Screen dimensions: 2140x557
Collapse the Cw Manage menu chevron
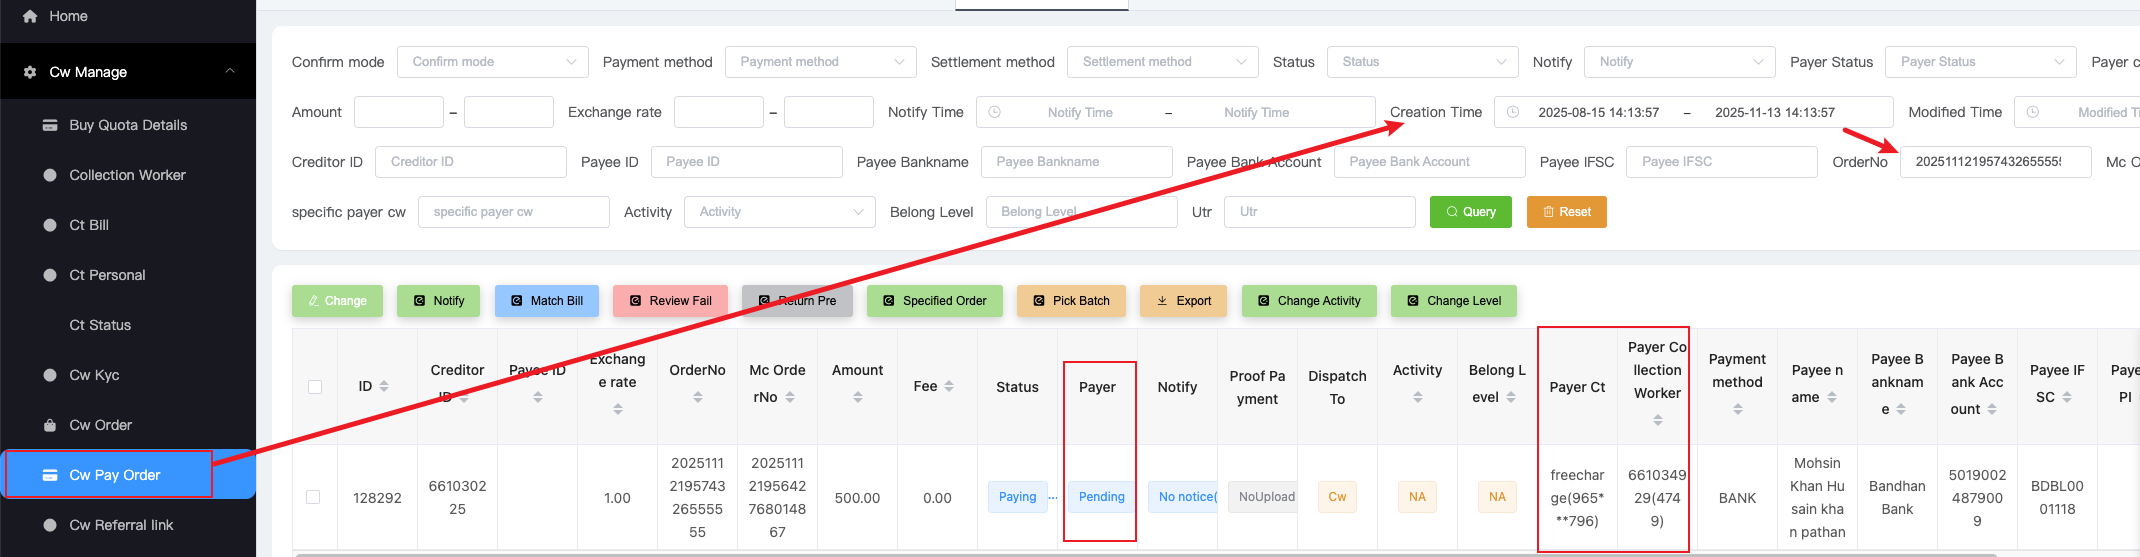[x=230, y=71]
